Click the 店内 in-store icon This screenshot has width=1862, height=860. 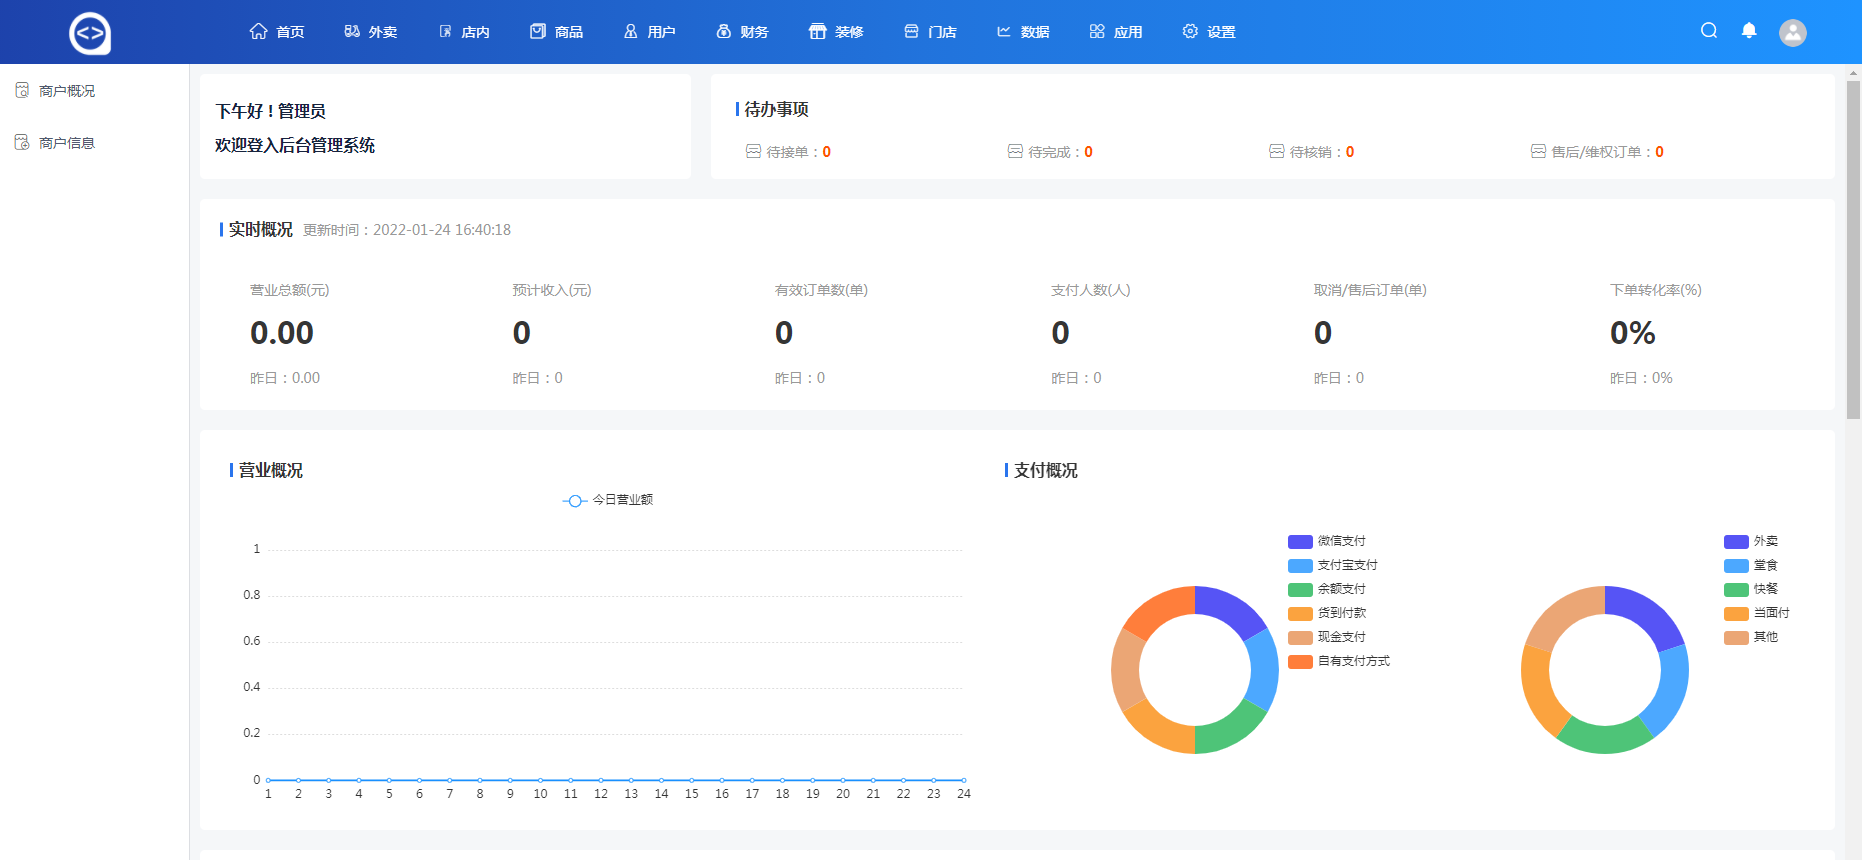click(x=445, y=31)
